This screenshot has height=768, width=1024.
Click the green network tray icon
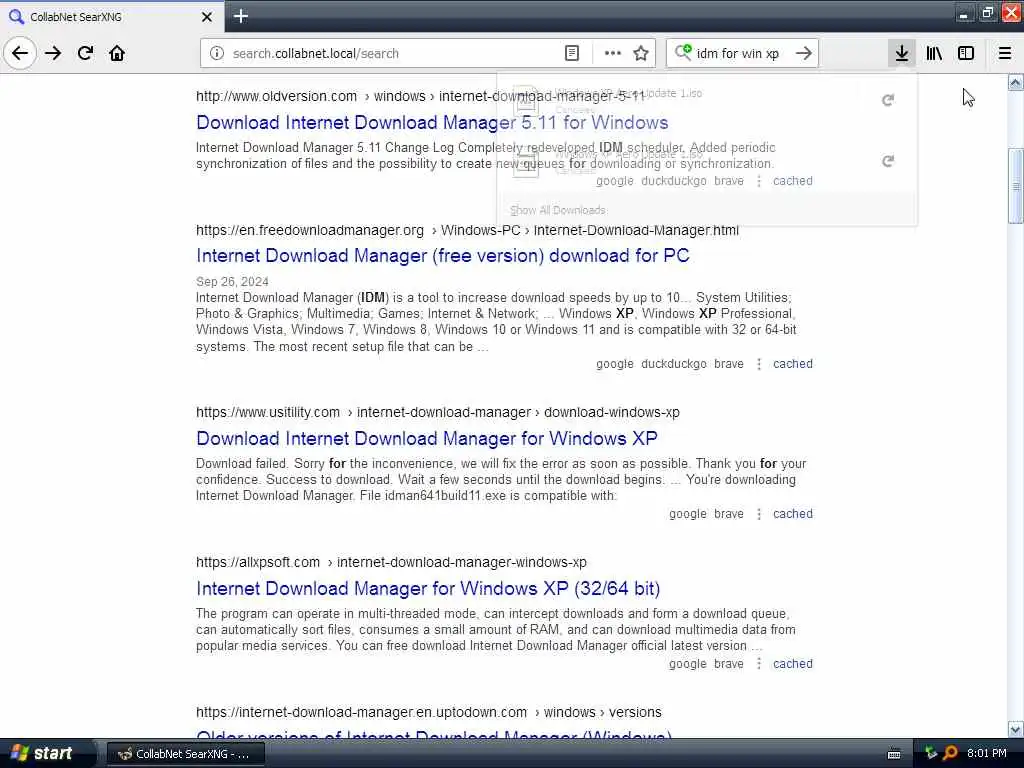tap(931, 754)
